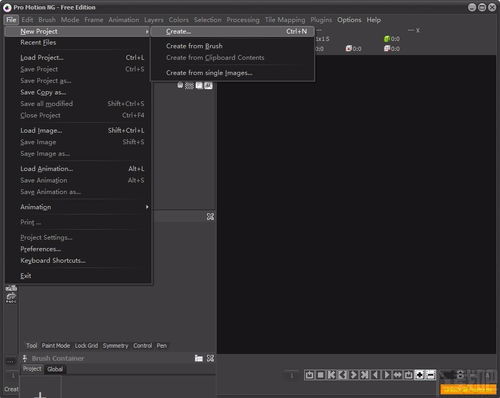The image size is (500, 398).
Task: Select Create from Brush
Action: click(232, 46)
